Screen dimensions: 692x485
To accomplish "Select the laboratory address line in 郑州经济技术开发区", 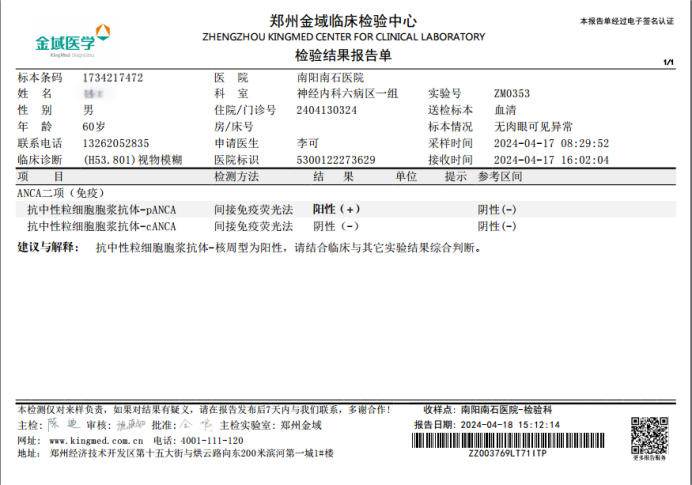I will point(192,453).
